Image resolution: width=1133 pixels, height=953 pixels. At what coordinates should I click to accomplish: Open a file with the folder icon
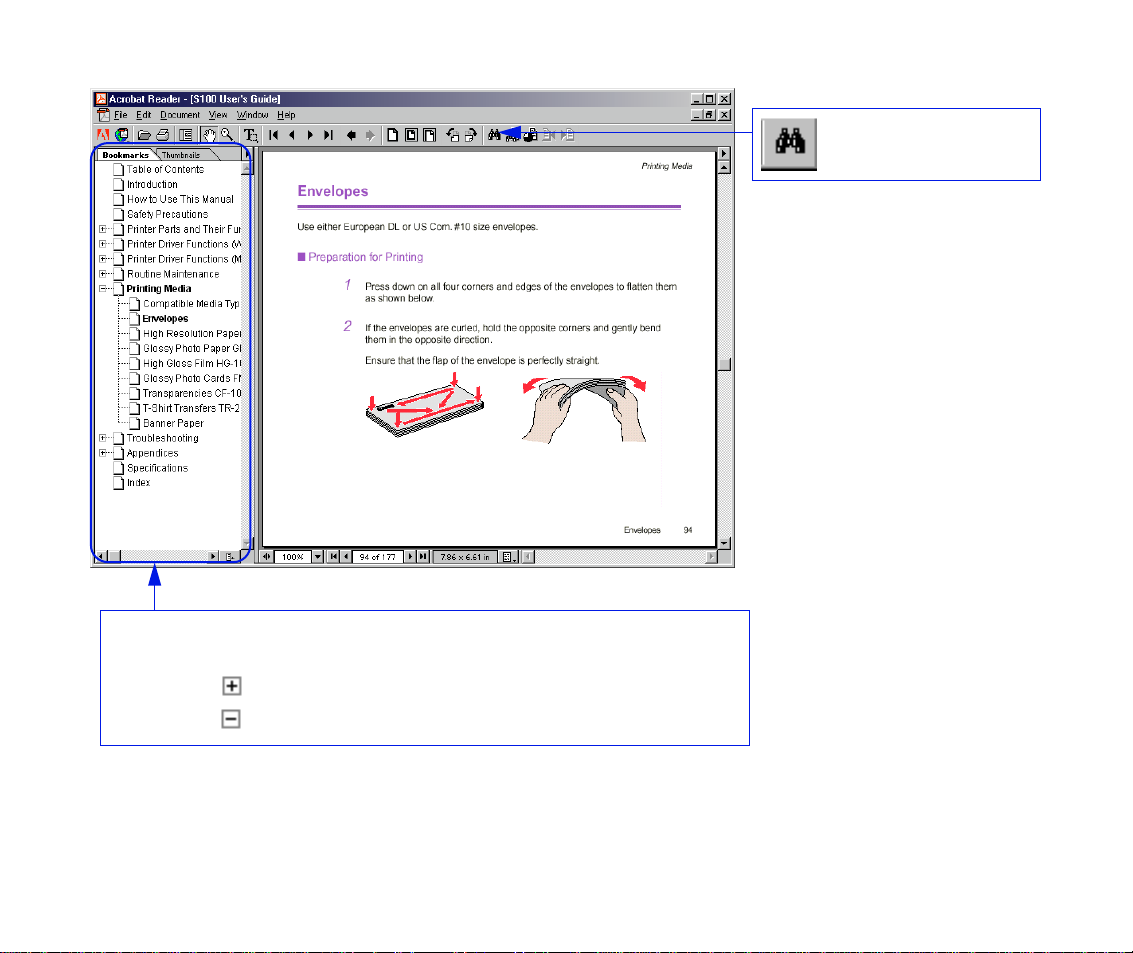(x=145, y=135)
